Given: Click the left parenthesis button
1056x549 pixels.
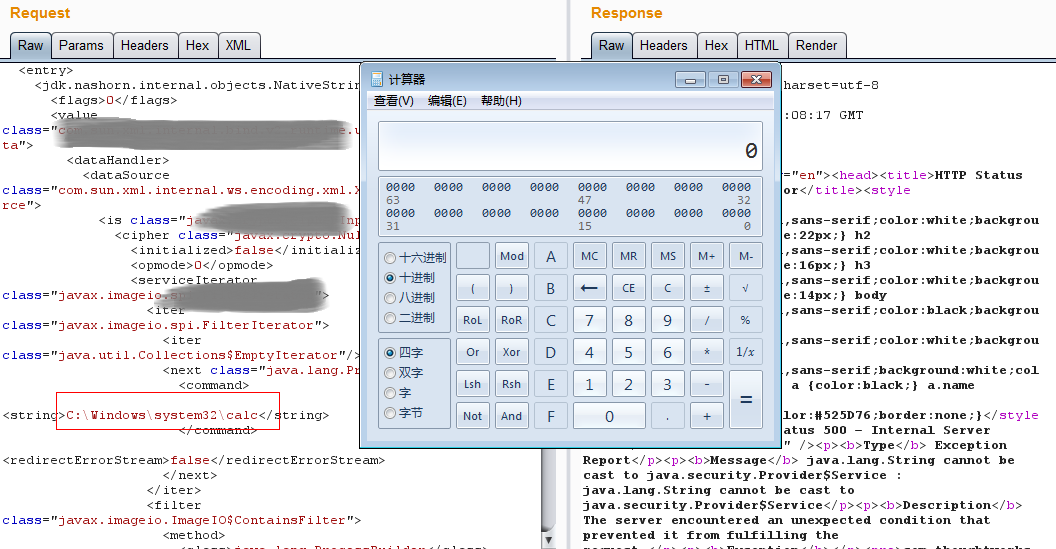Looking at the screenshot, I should point(473,288).
